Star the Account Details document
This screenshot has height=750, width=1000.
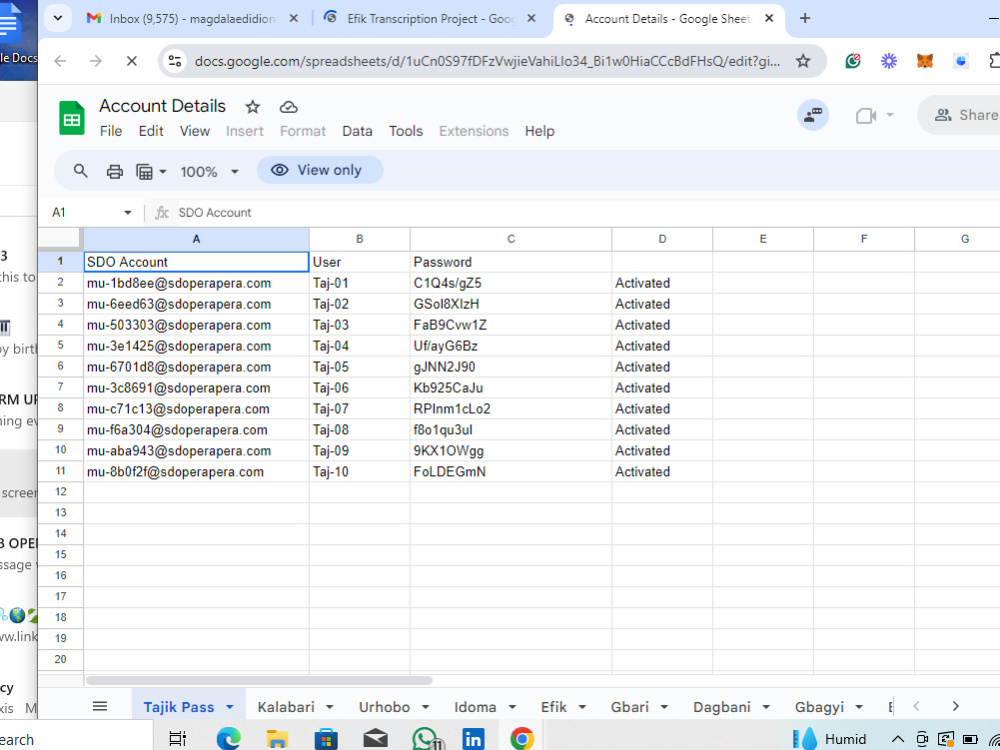click(253, 107)
